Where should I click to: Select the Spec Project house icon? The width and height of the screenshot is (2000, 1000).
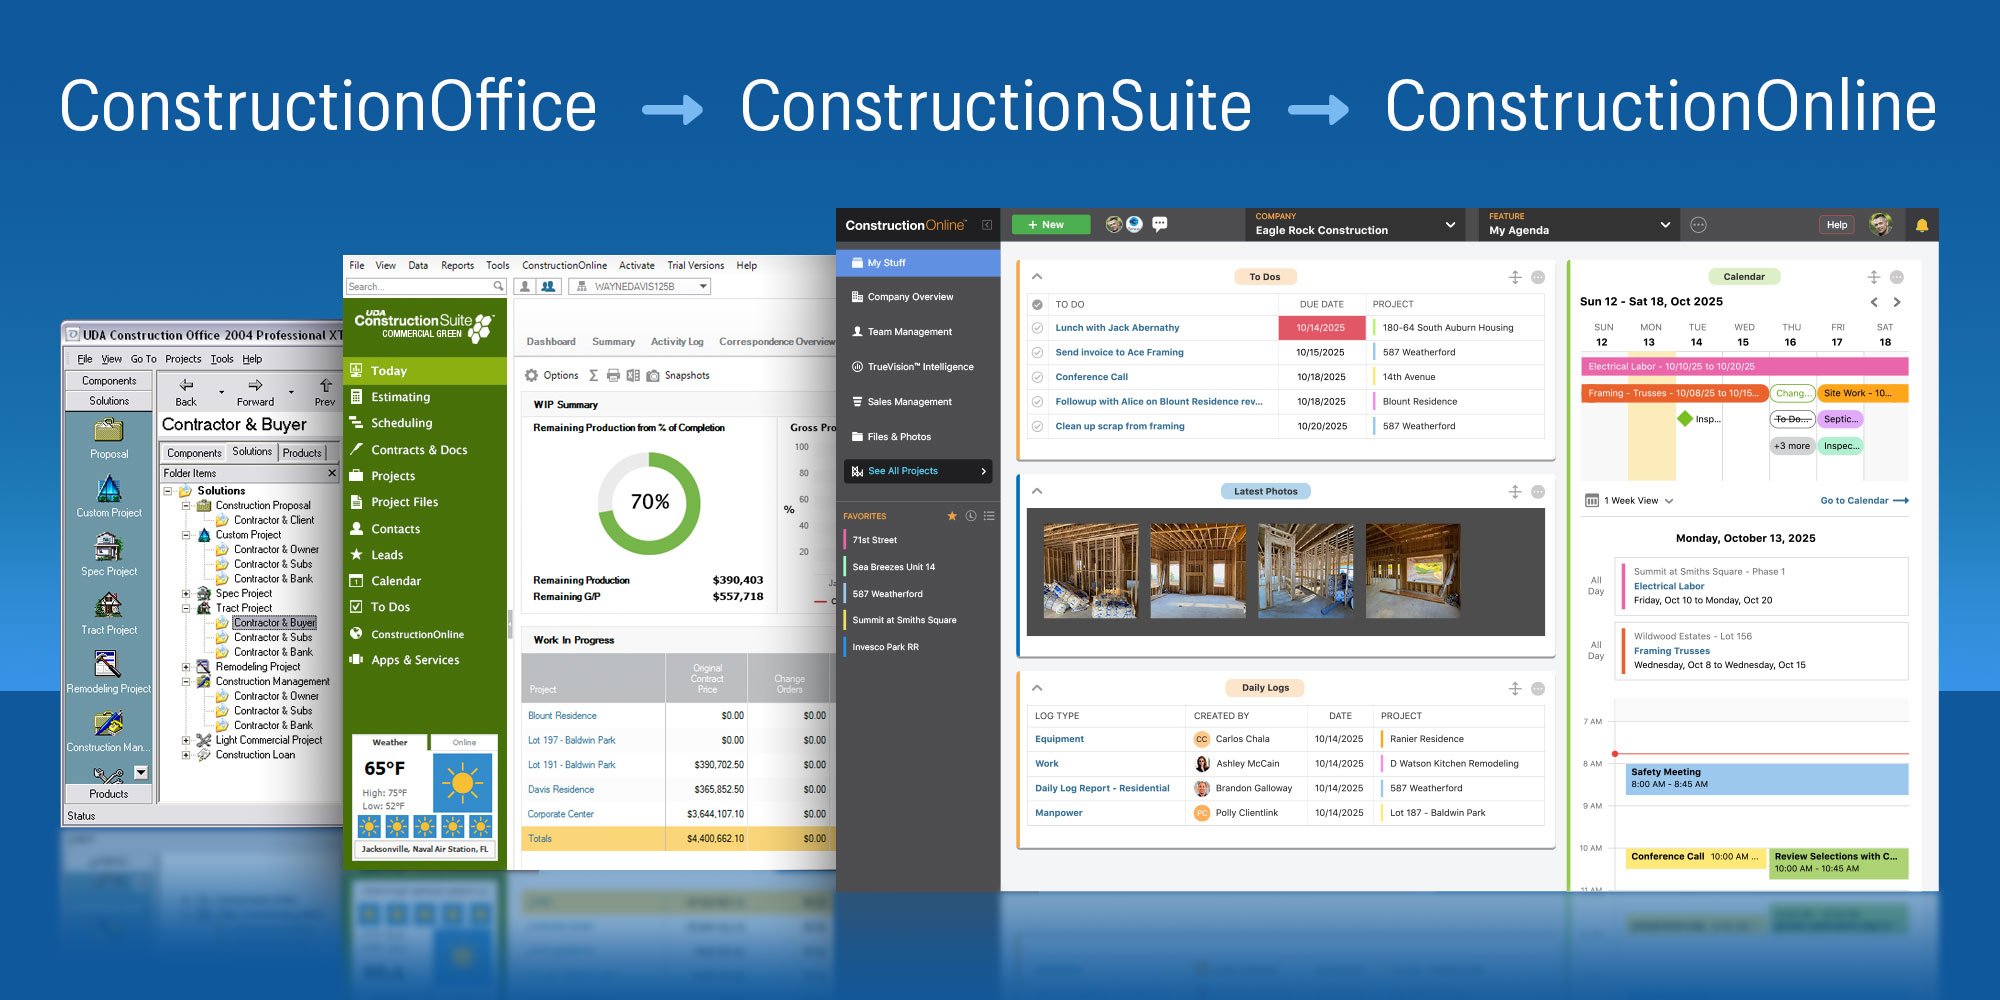pyautogui.click(x=108, y=547)
